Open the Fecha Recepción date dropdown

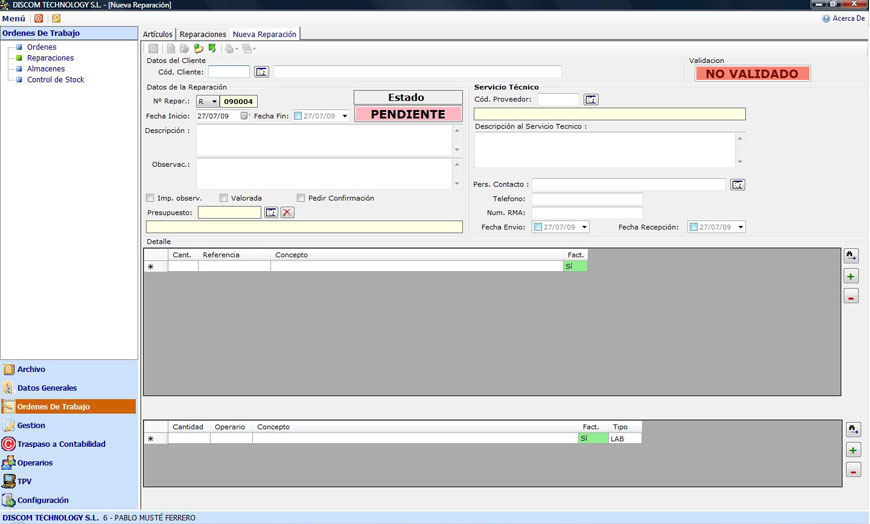click(x=740, y=227)
